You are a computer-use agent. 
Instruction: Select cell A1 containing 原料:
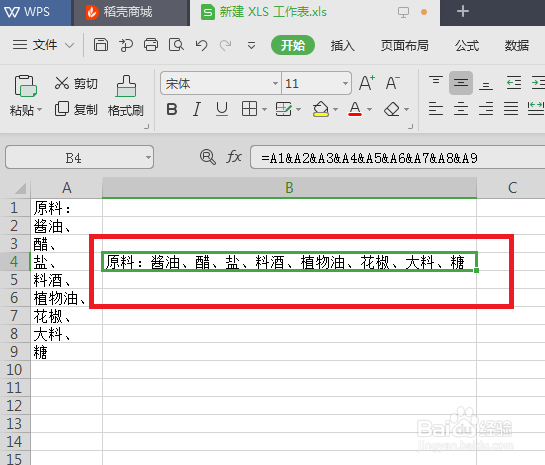point(66,208)
